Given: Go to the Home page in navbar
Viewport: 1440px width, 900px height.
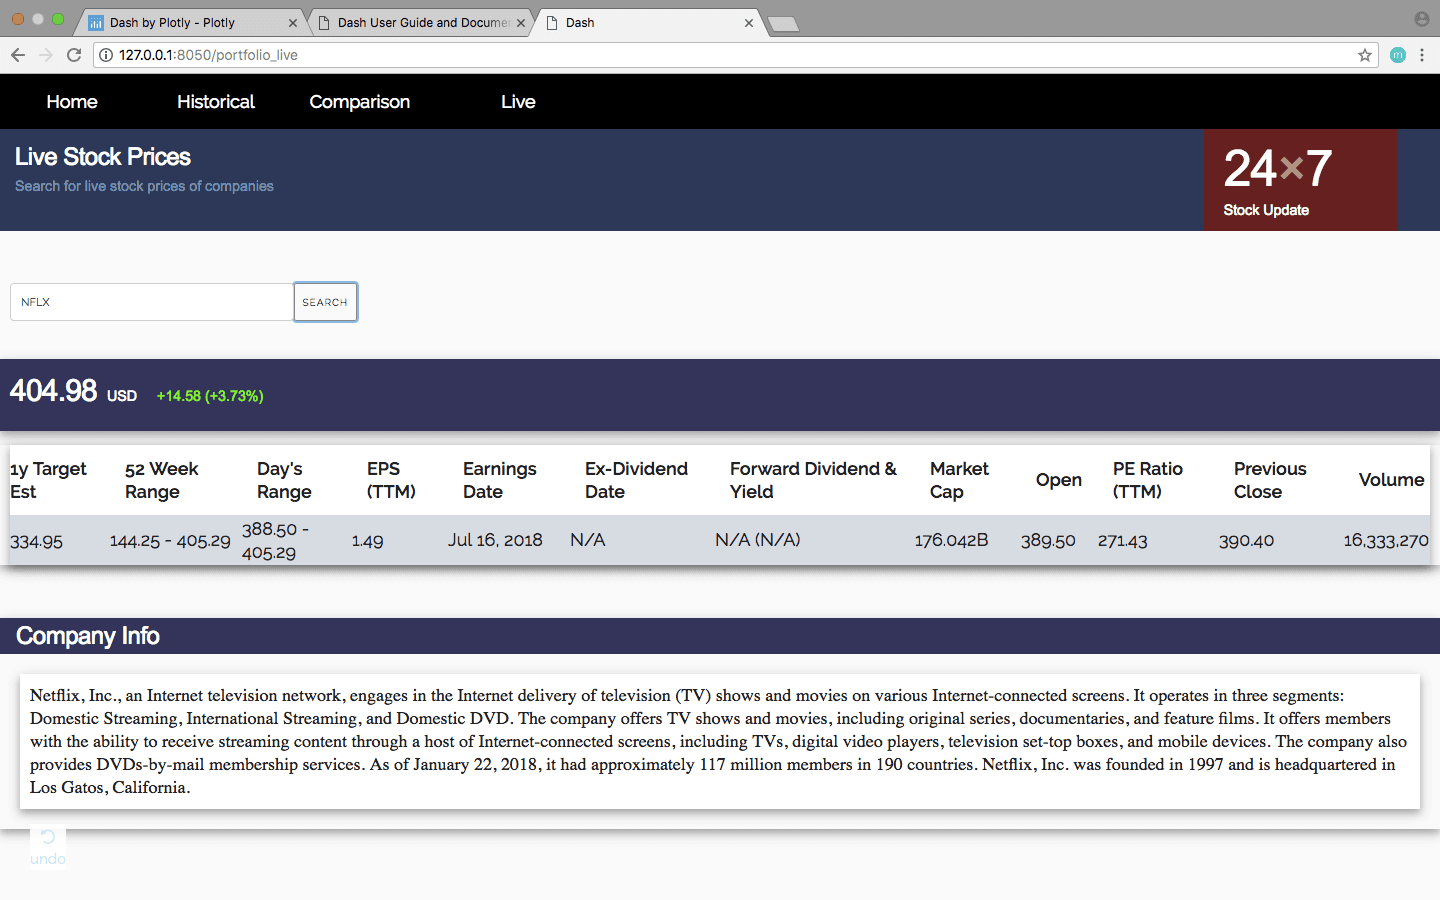Looking at the screenshot, I should tap(72, 102).
